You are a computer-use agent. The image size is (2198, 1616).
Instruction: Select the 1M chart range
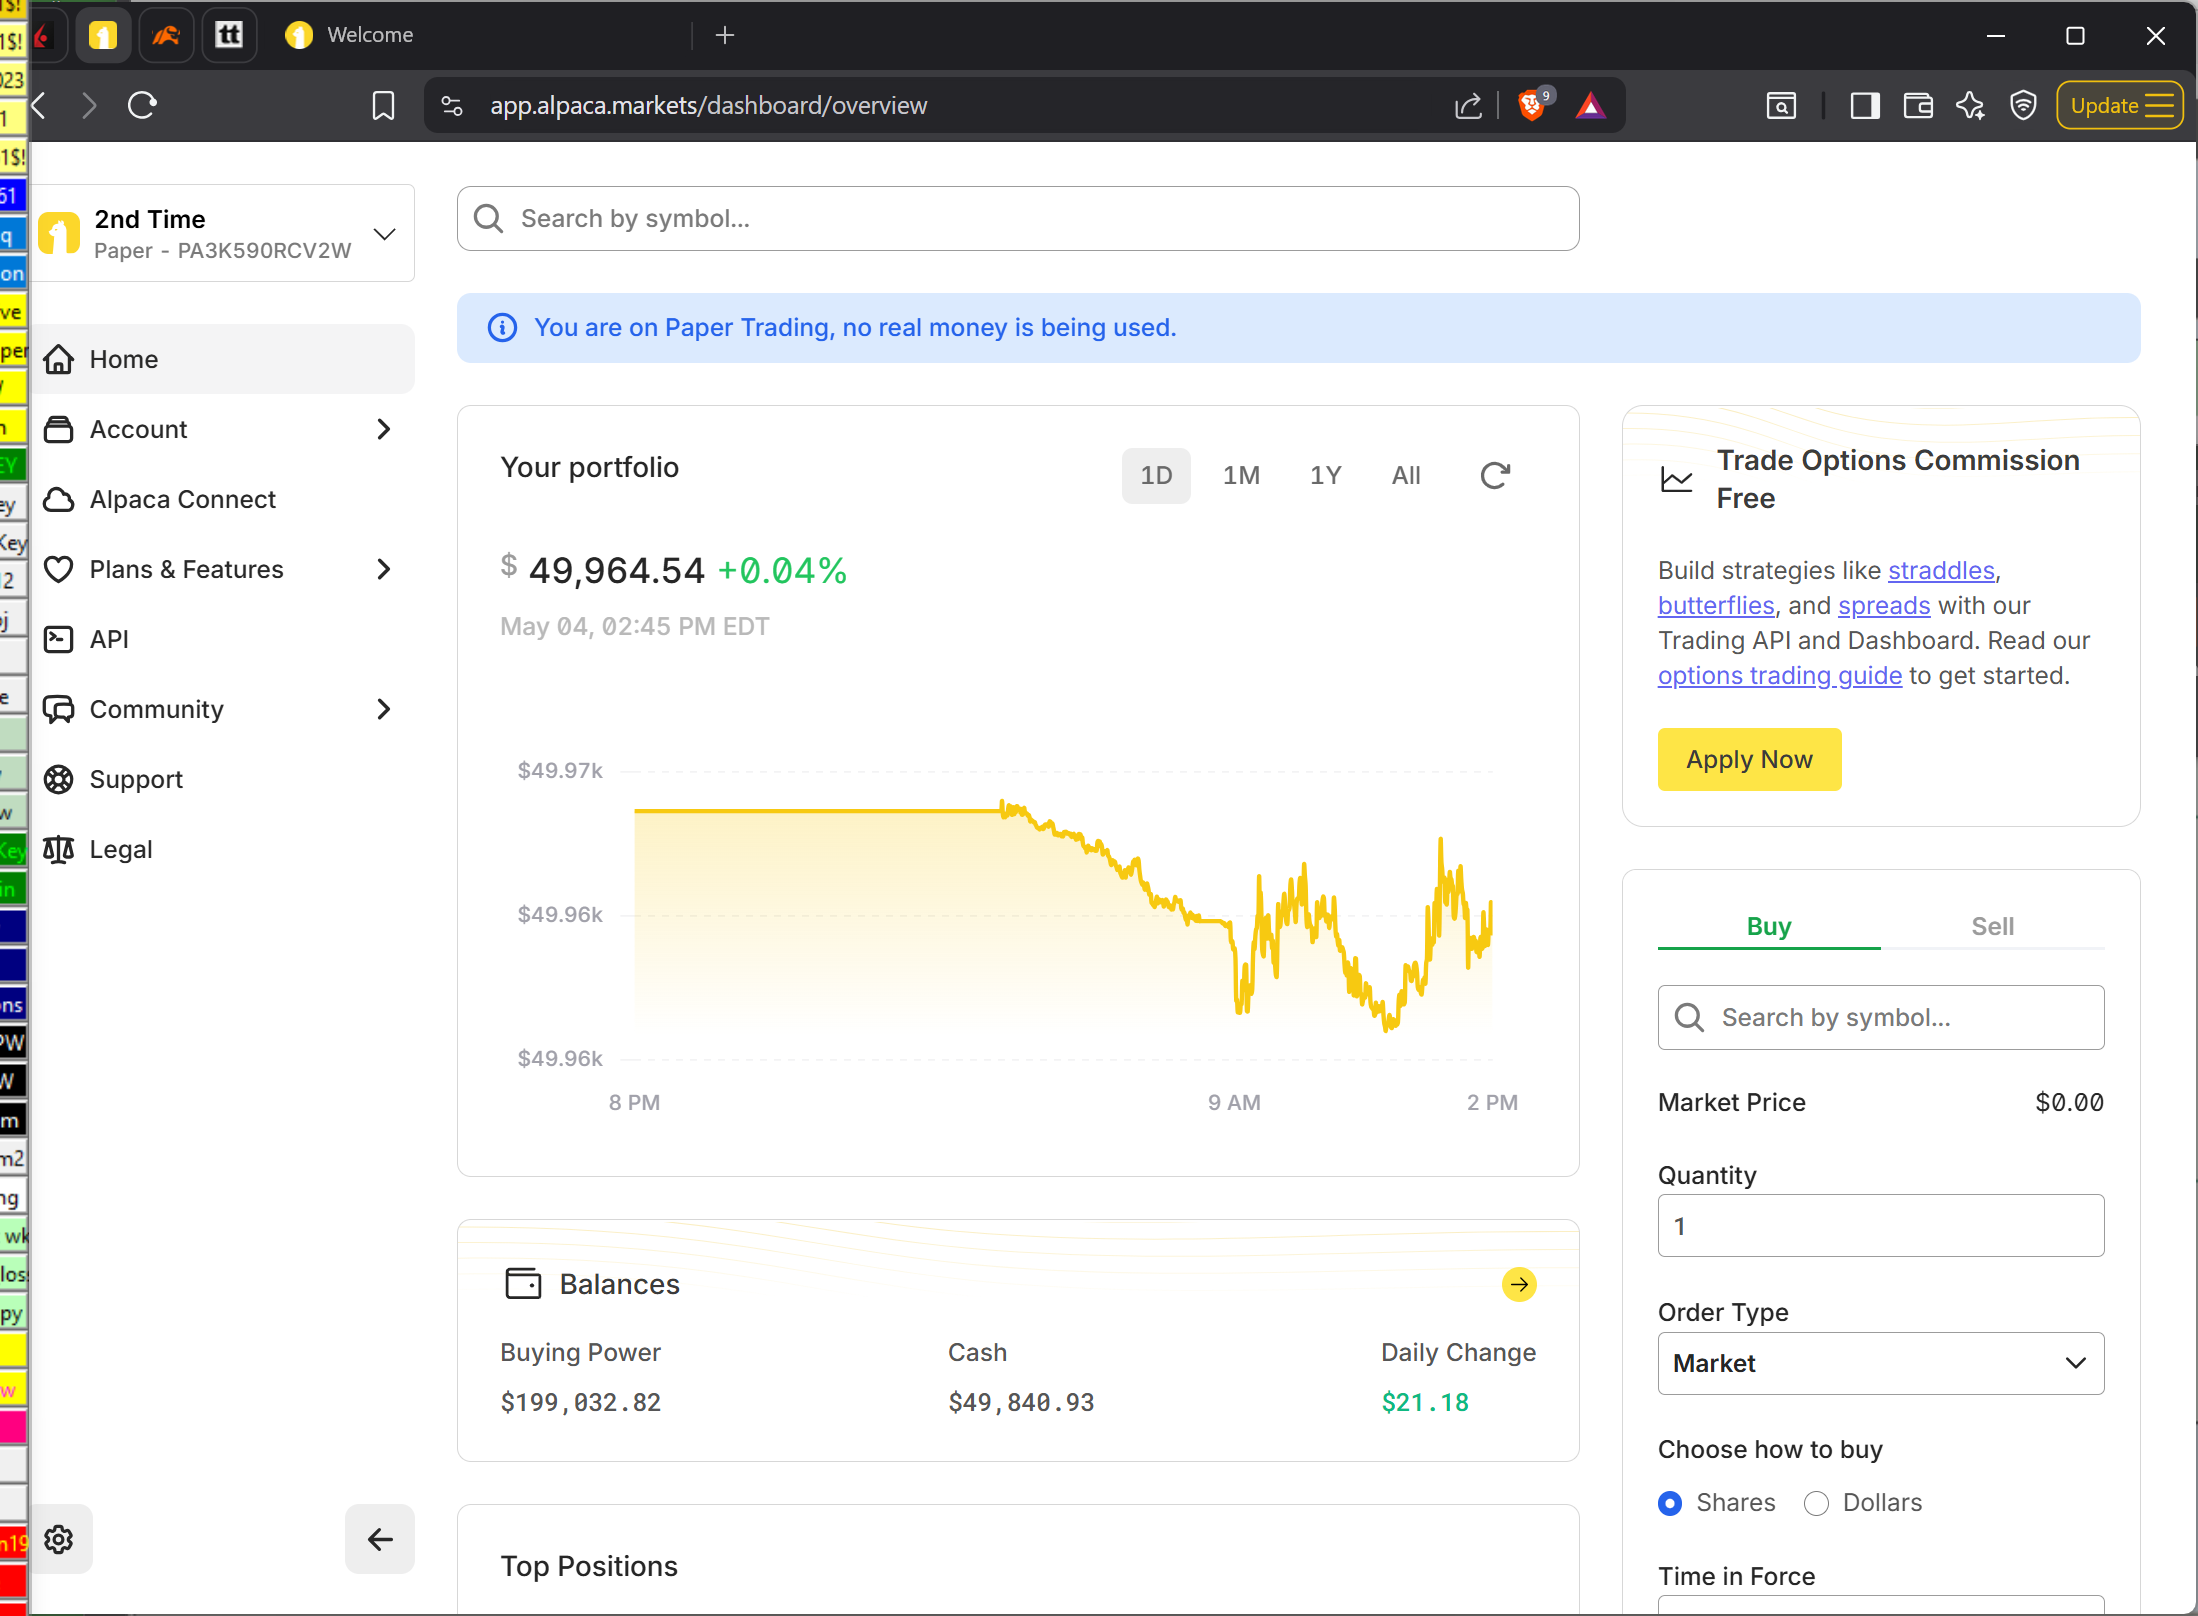1241,475
